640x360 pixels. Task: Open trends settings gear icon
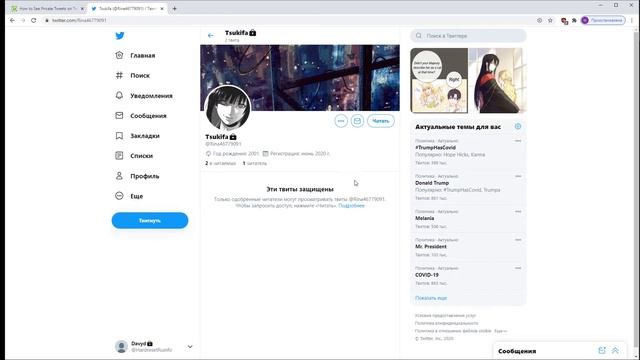point(518,127)
